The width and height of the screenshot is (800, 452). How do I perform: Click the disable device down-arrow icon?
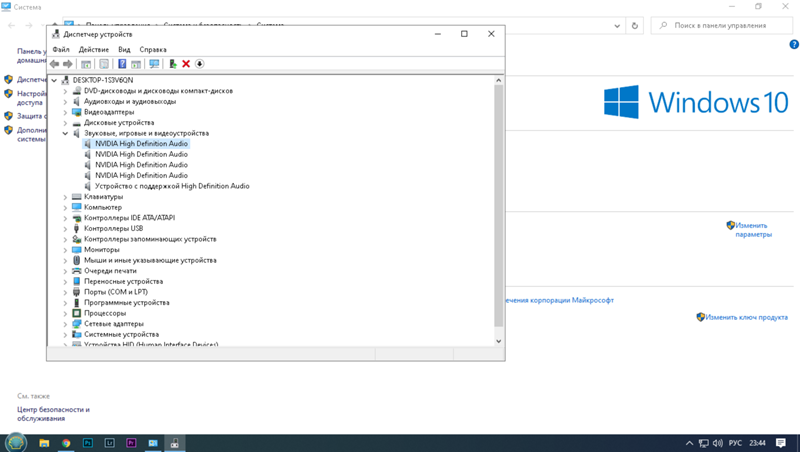point(199,64)
